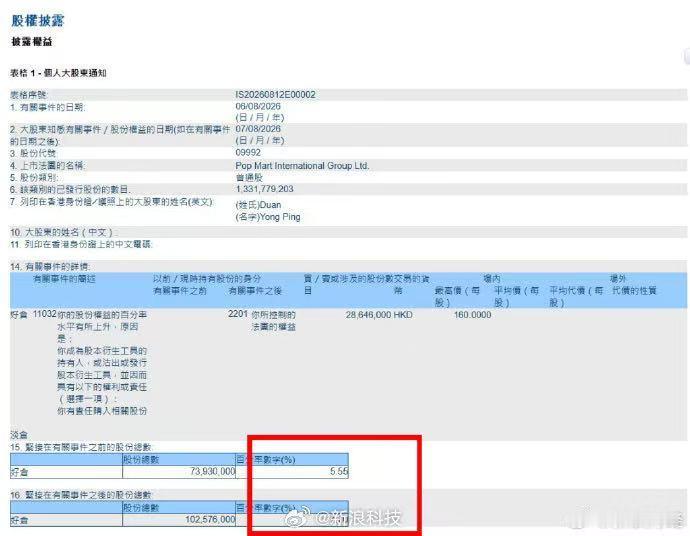Click the 股份總數 header in section 16
This screenshot has width=690, height=536.
tap(141, 508)
